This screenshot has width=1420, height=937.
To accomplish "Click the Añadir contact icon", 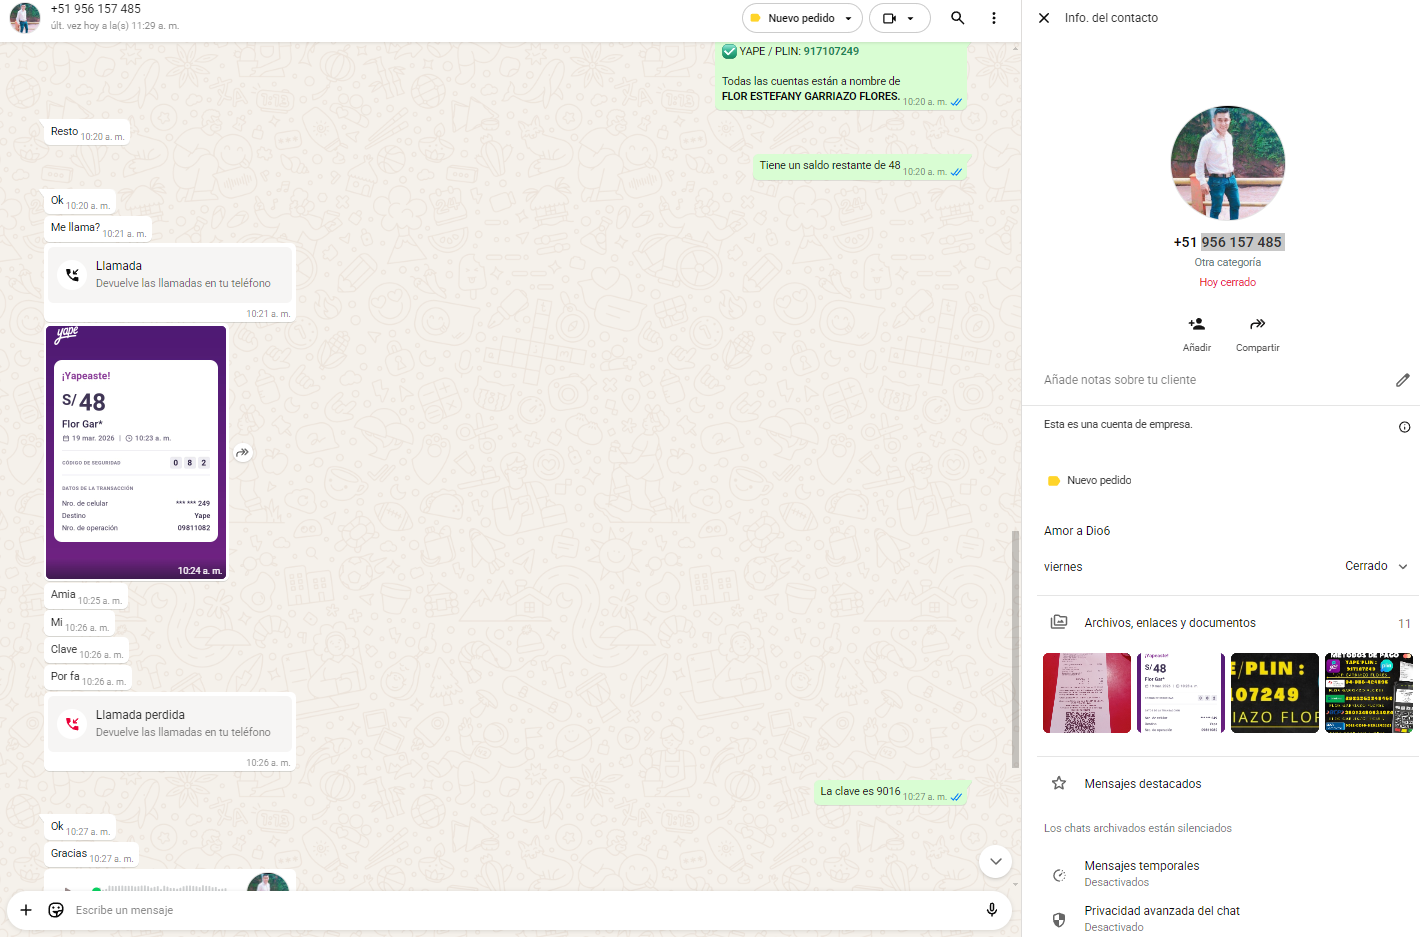I will pos(1196,325).
